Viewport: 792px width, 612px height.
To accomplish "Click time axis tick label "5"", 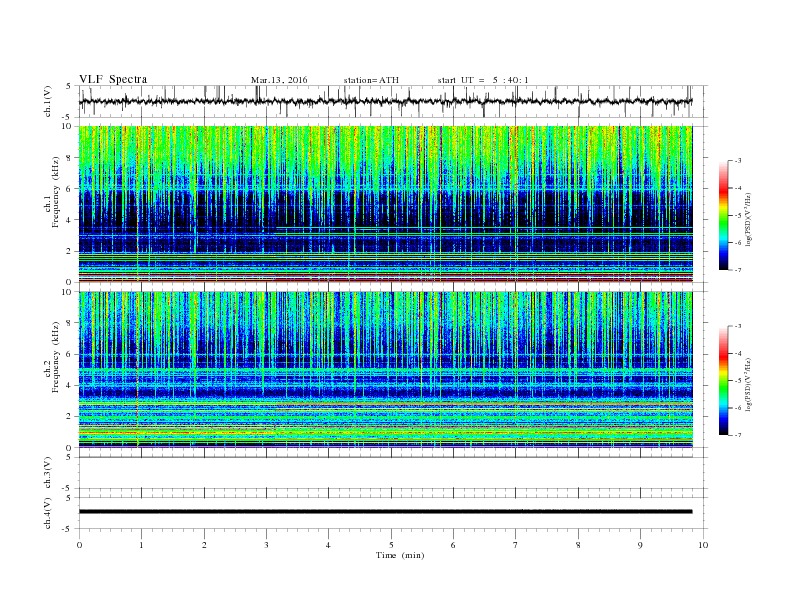I will tap(391, 545).
